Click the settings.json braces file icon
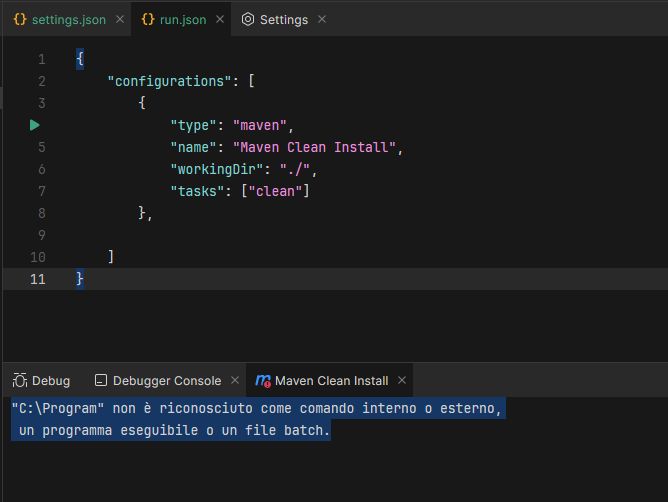This screenshot has height=502, width=668. click(x=20, y=19)
